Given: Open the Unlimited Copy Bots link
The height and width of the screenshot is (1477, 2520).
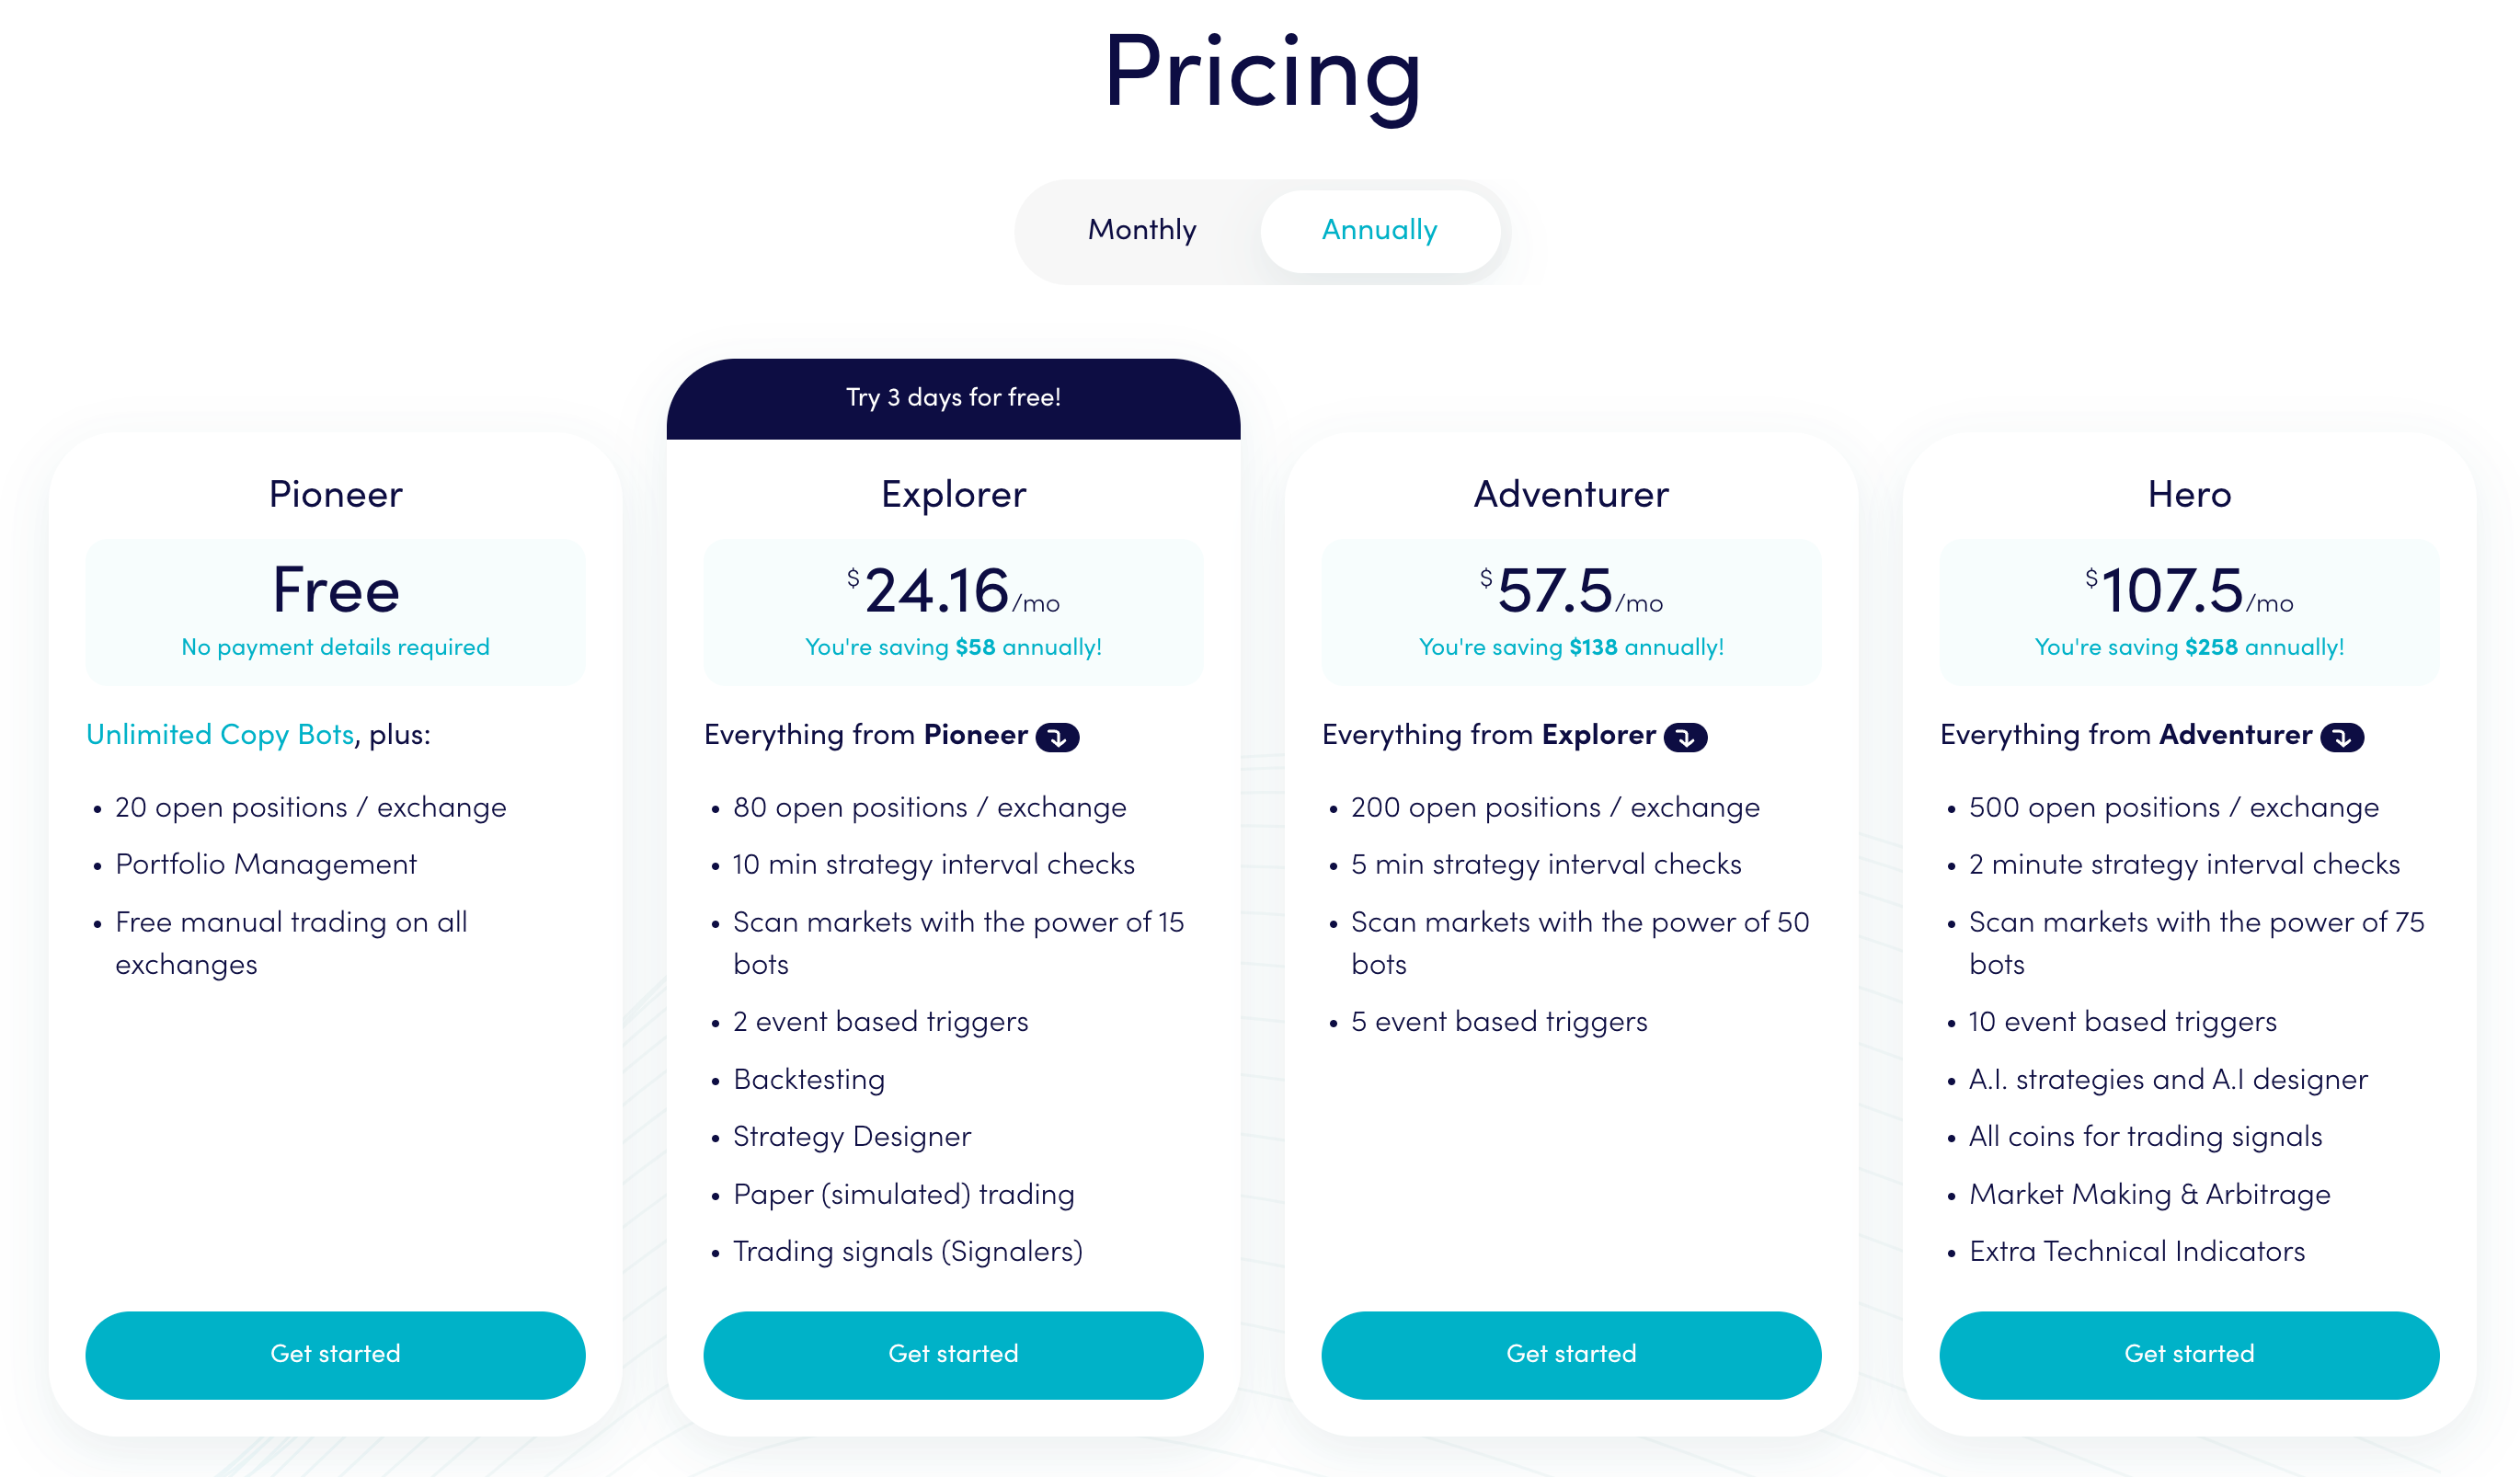Looking at the screenshot, I should click(220, 735).
